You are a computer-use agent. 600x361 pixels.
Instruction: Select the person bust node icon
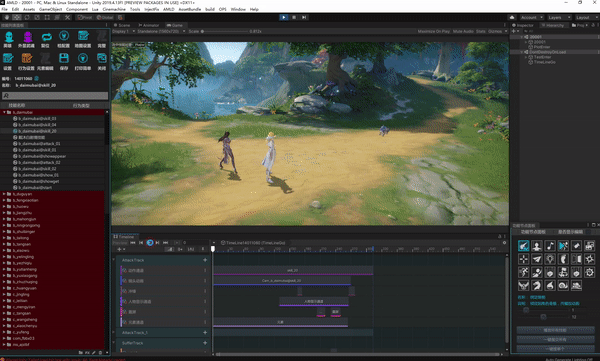tap(537, 246)
